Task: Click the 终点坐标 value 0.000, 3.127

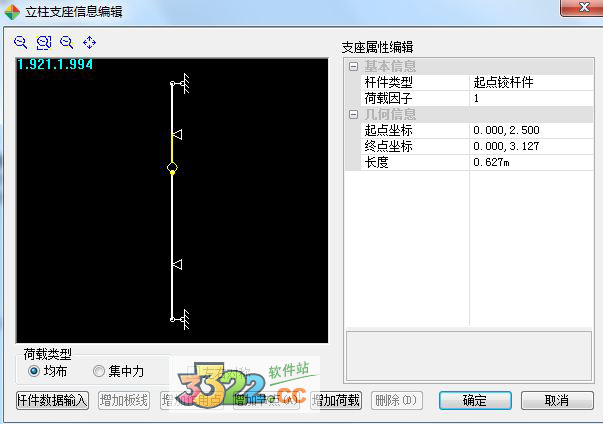Action: [531, 146]
